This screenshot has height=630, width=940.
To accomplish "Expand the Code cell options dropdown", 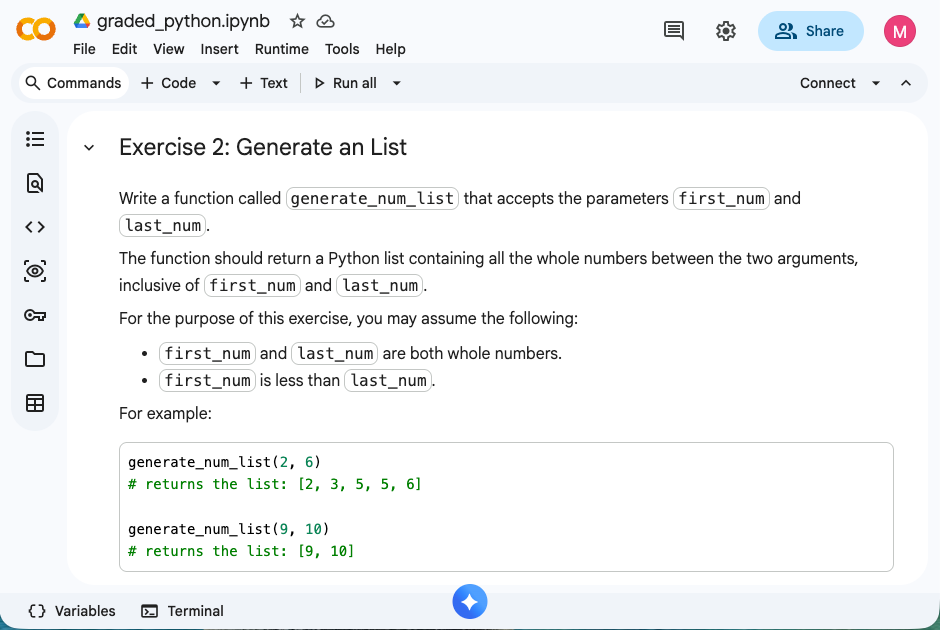I will pyautogui.click(x=216, y=83).
